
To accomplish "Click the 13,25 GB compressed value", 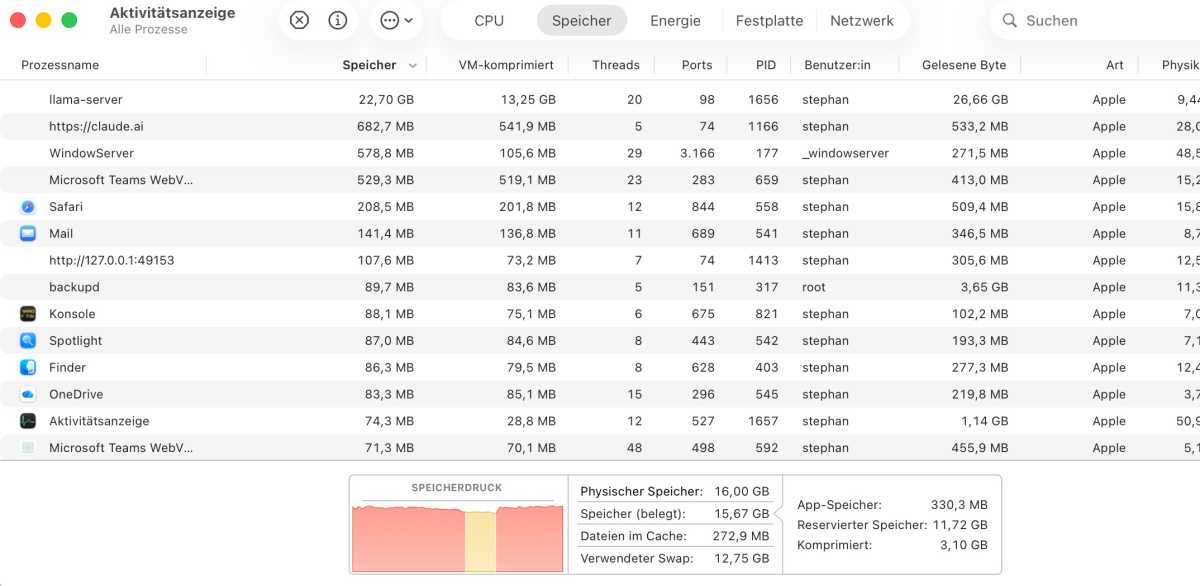I will (529, 100).
